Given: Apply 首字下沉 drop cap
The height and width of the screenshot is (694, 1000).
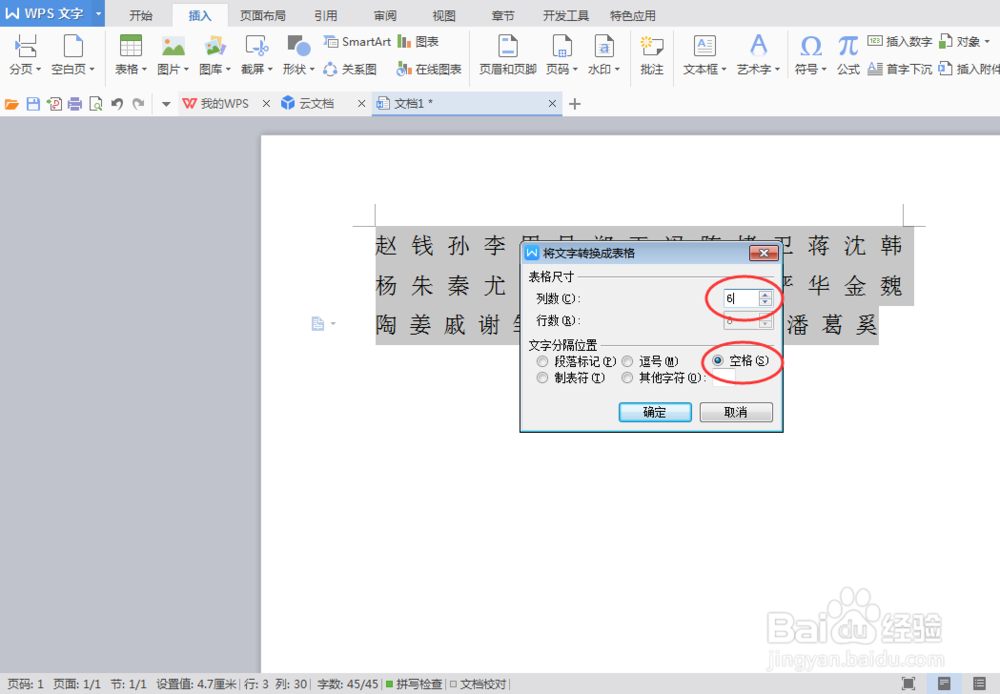Looking at the screenshot, I should click(900, 69).
